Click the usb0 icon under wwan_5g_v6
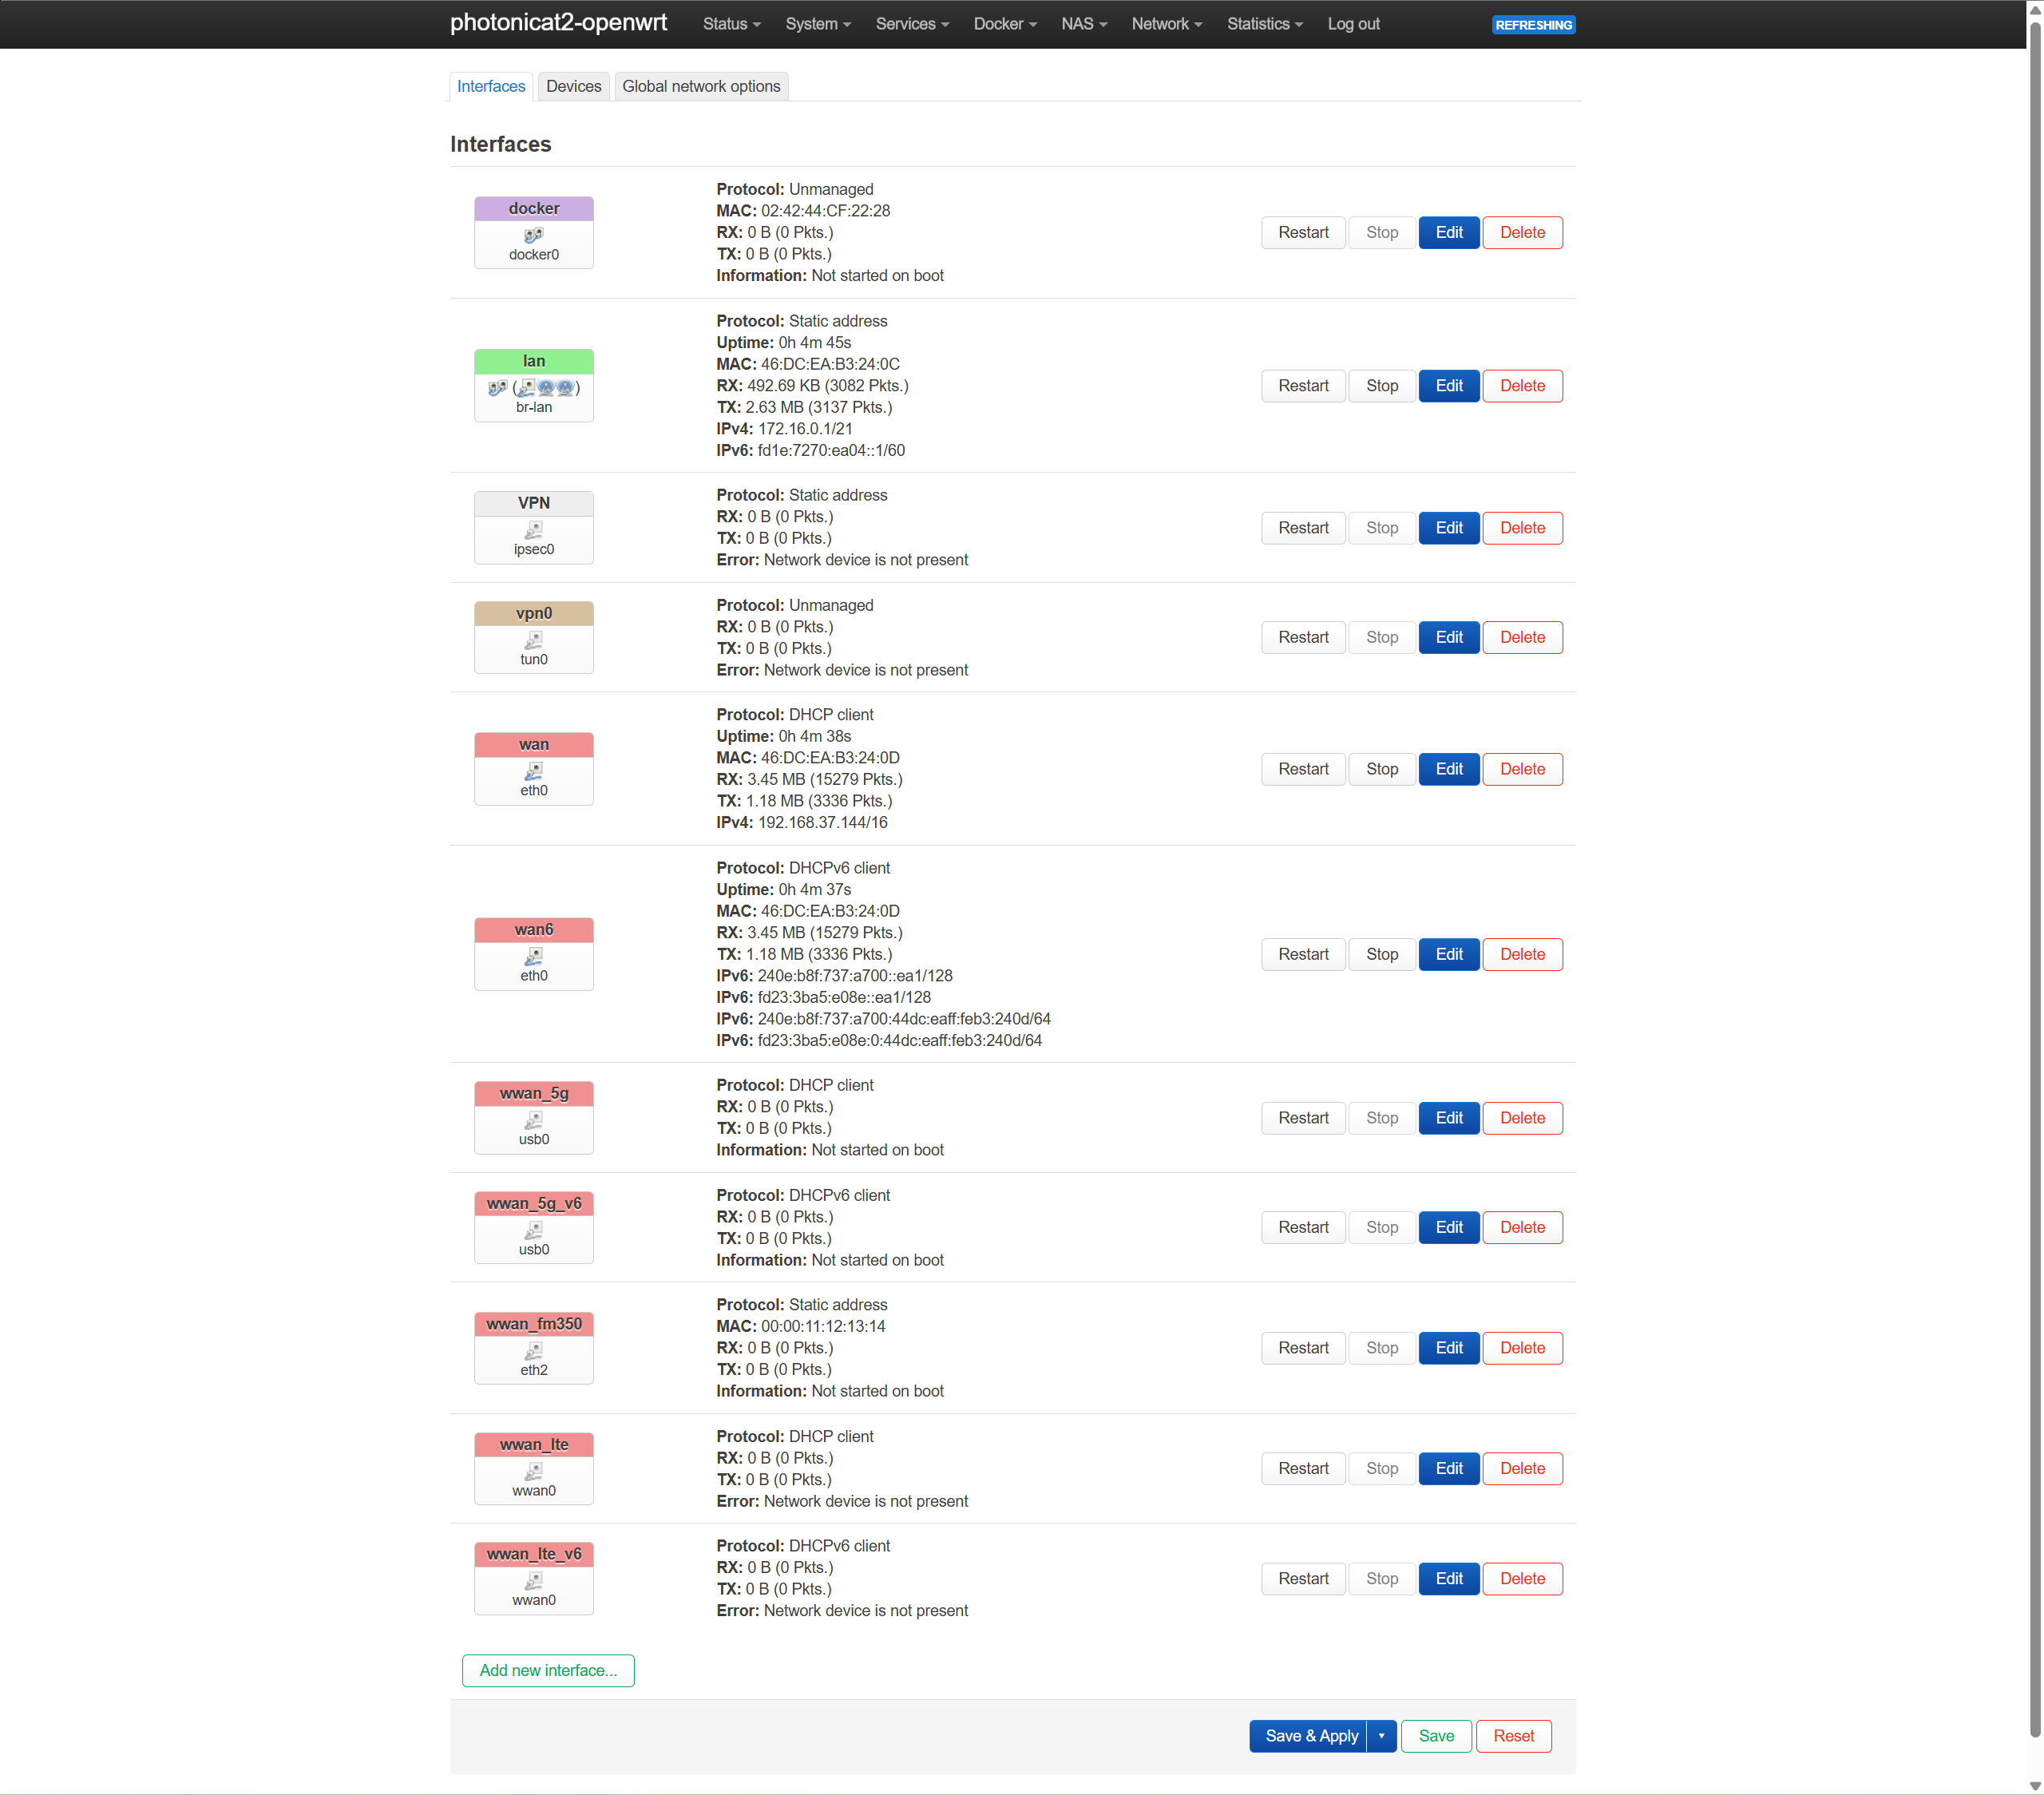Viewport: 2044px width, 1795px height. click(534, 1232)
